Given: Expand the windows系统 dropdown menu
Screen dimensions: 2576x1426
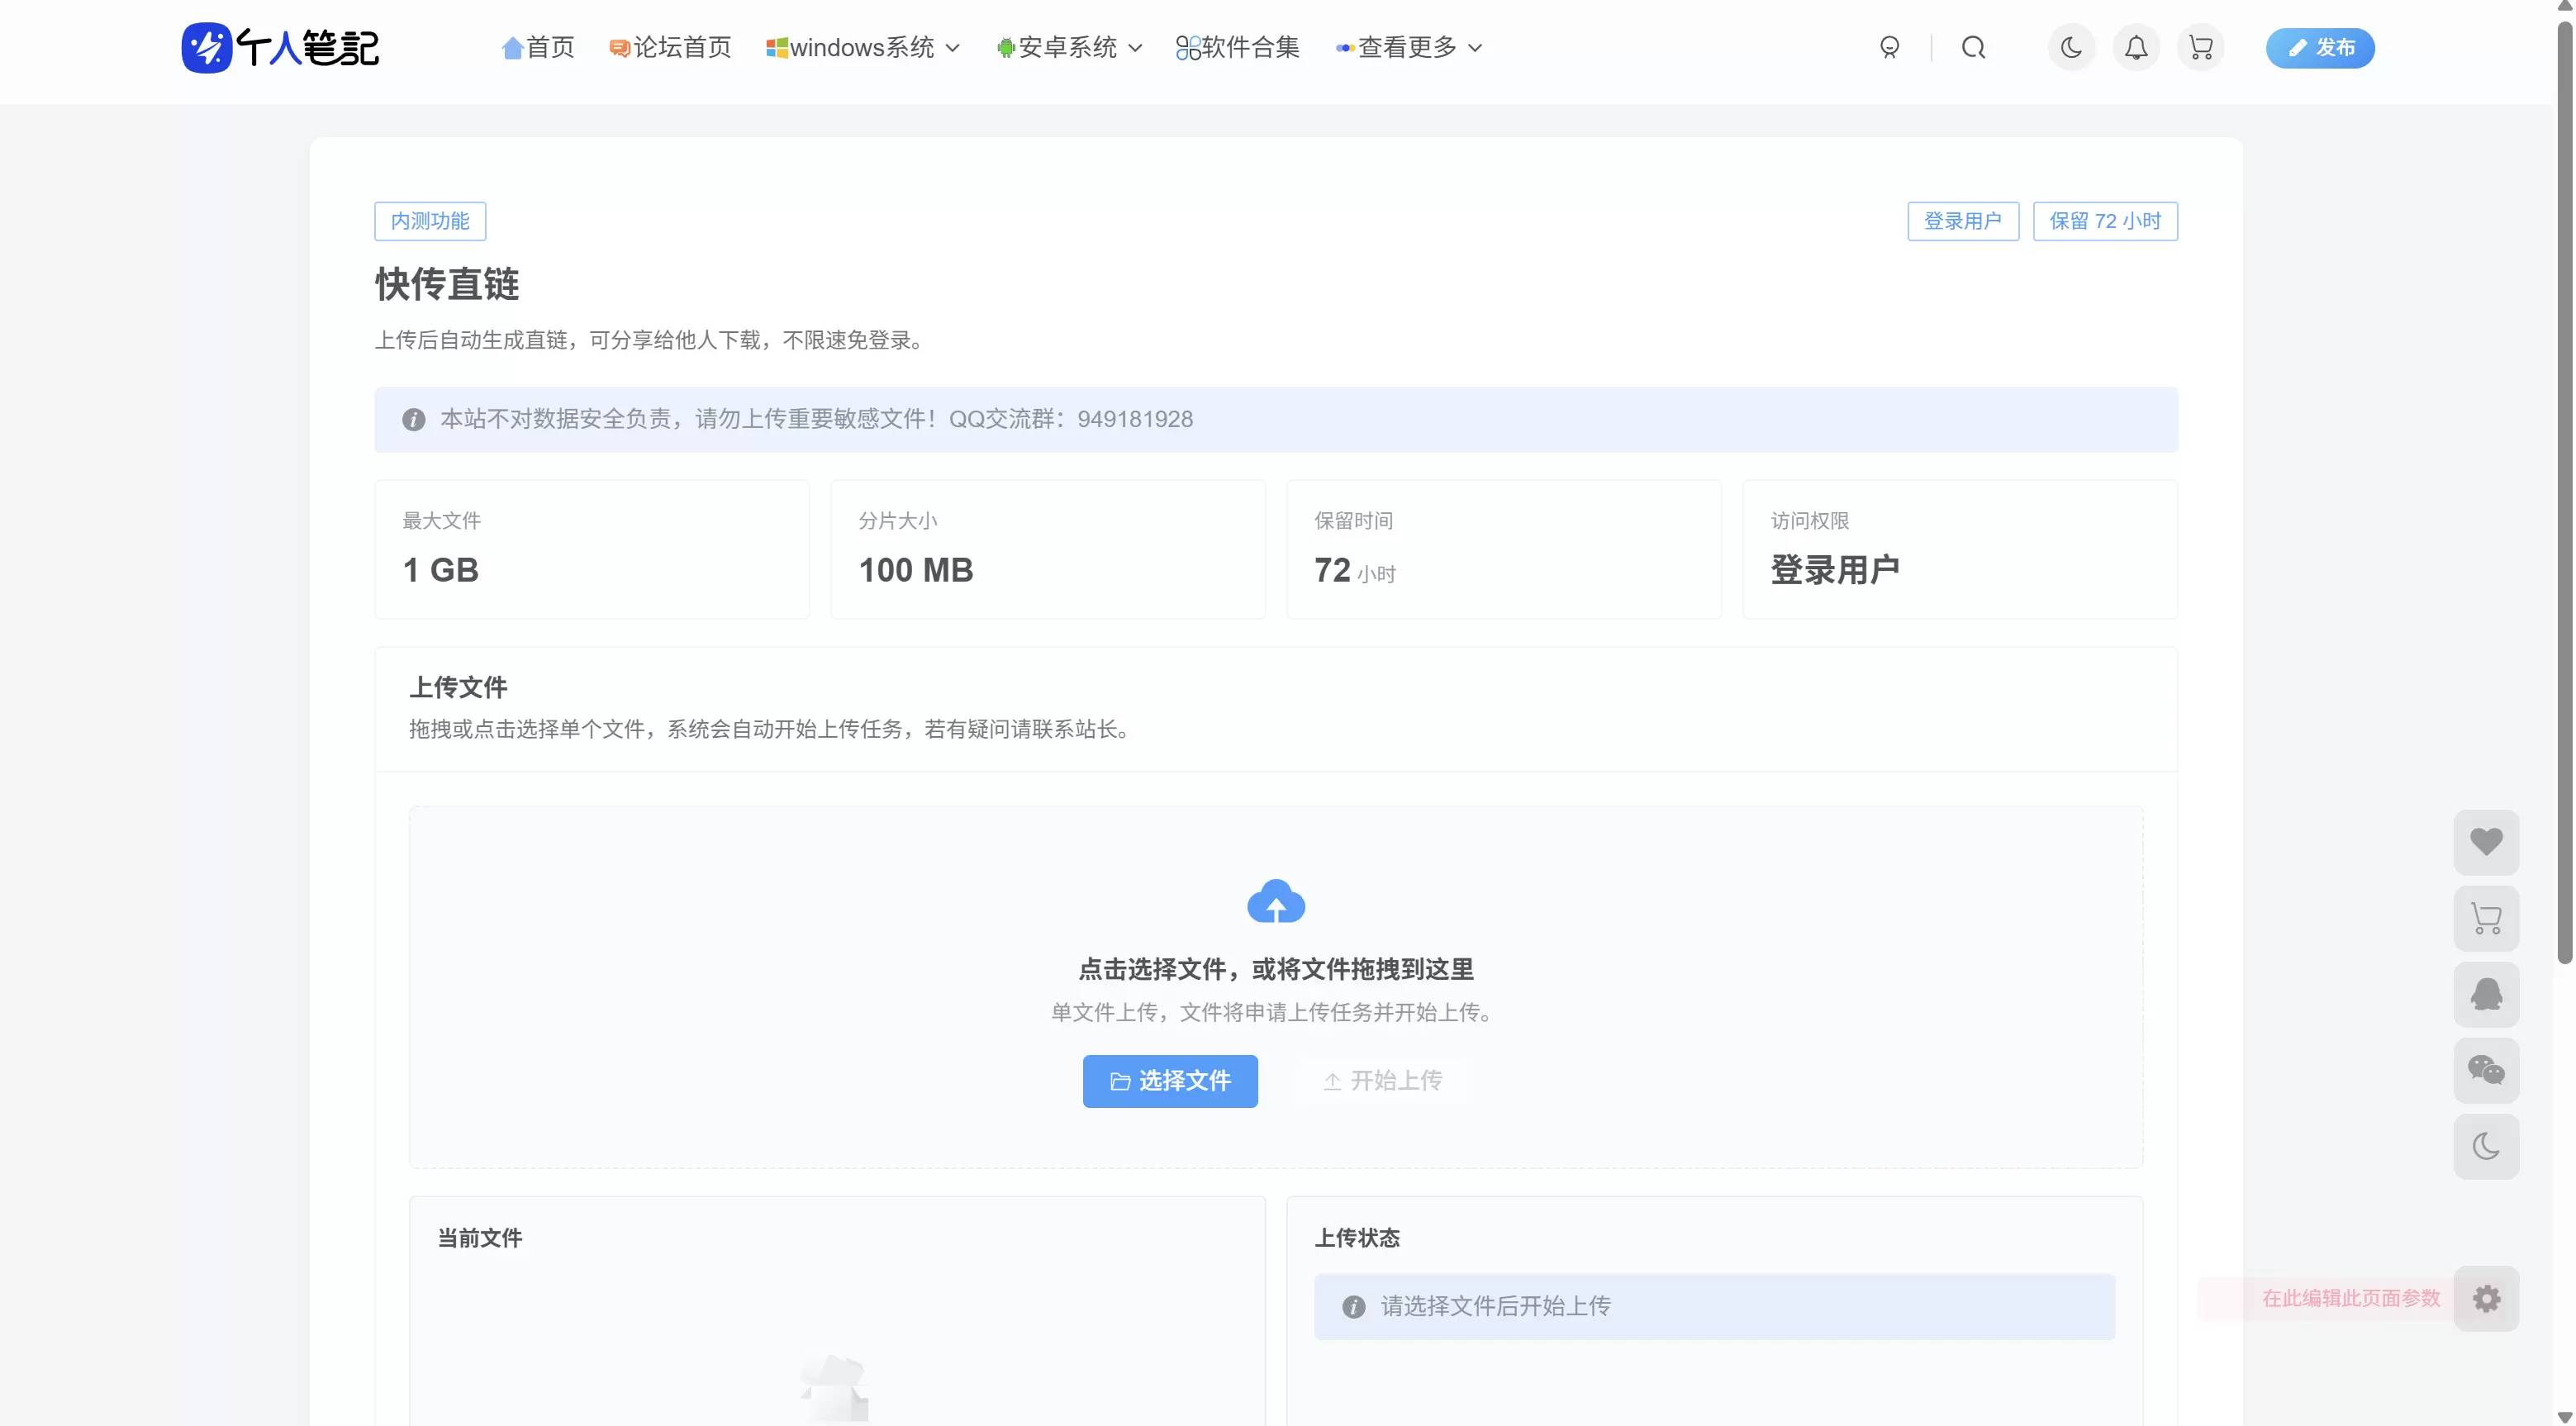Looking at the screenshot, I should [x=862, y=47].
